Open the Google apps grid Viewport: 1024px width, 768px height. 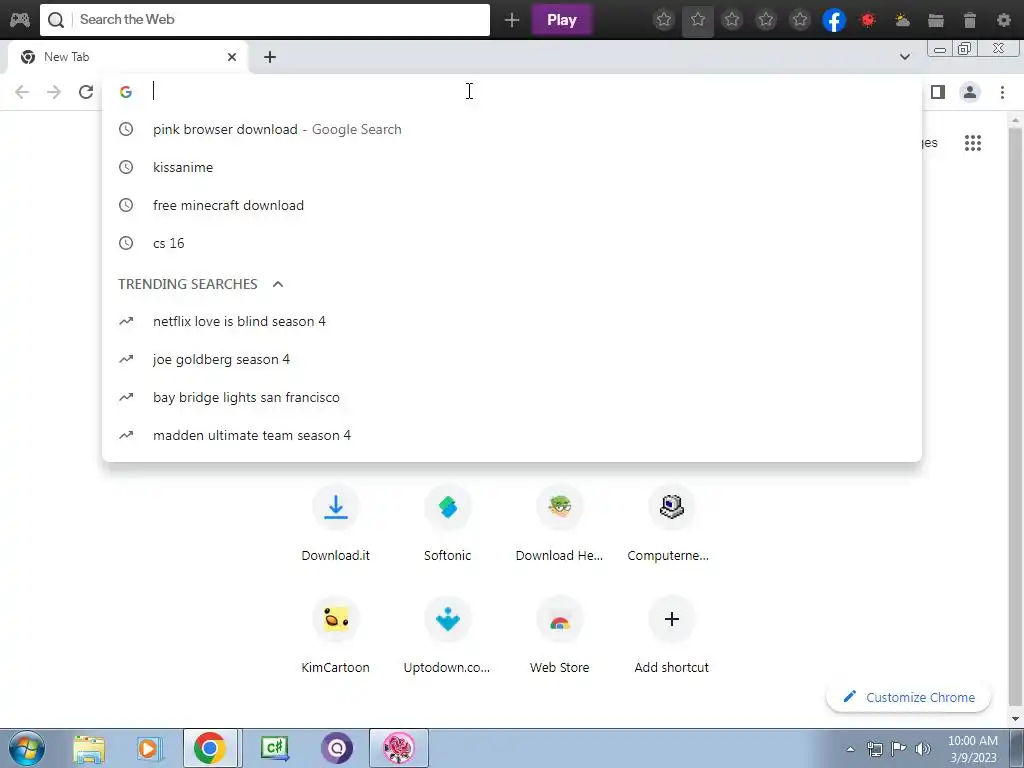973,143
